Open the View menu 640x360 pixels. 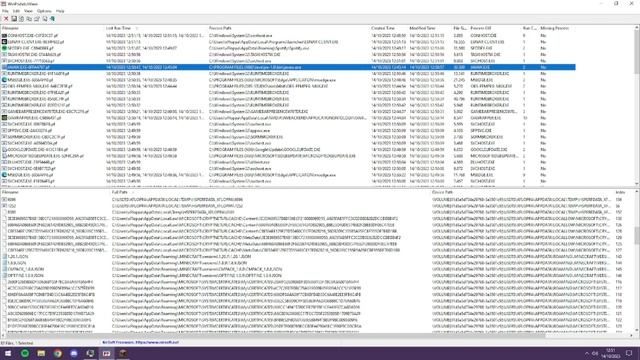click(28, 11)
